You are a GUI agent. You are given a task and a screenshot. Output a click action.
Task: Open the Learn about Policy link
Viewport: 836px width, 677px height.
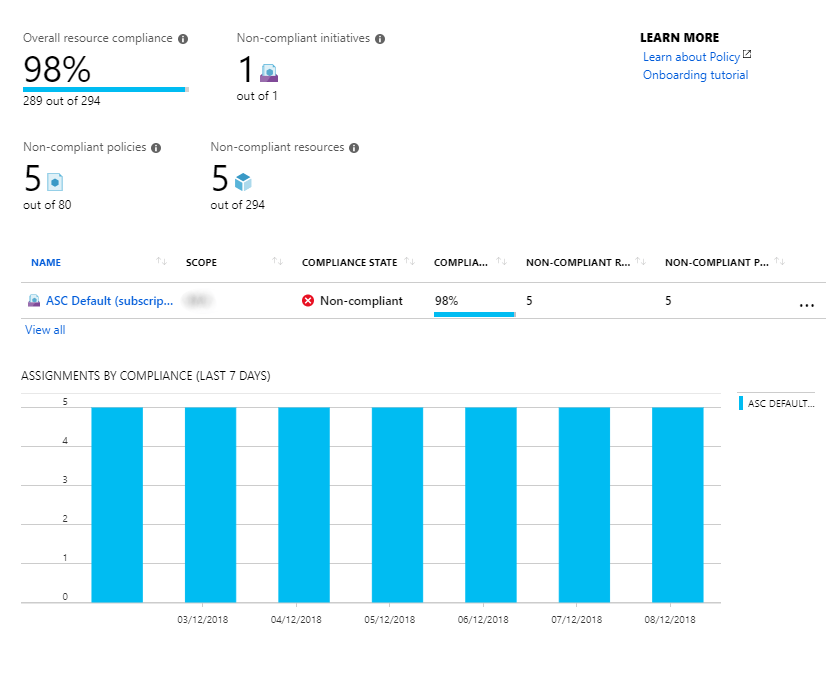690,56
